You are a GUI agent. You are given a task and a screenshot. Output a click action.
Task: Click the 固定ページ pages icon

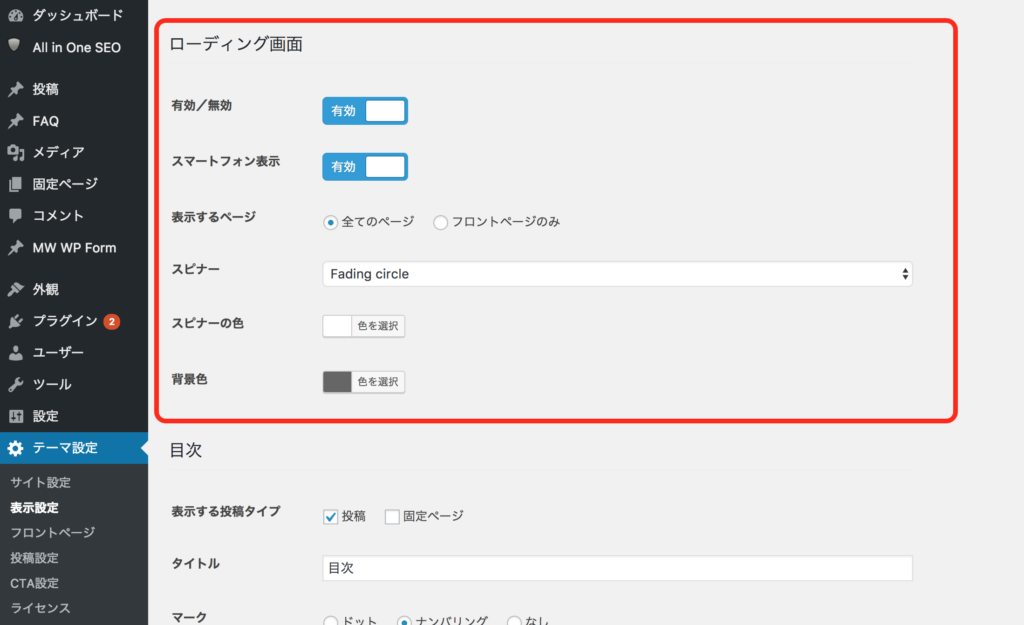pyautogui.click(x=15, y=184)
